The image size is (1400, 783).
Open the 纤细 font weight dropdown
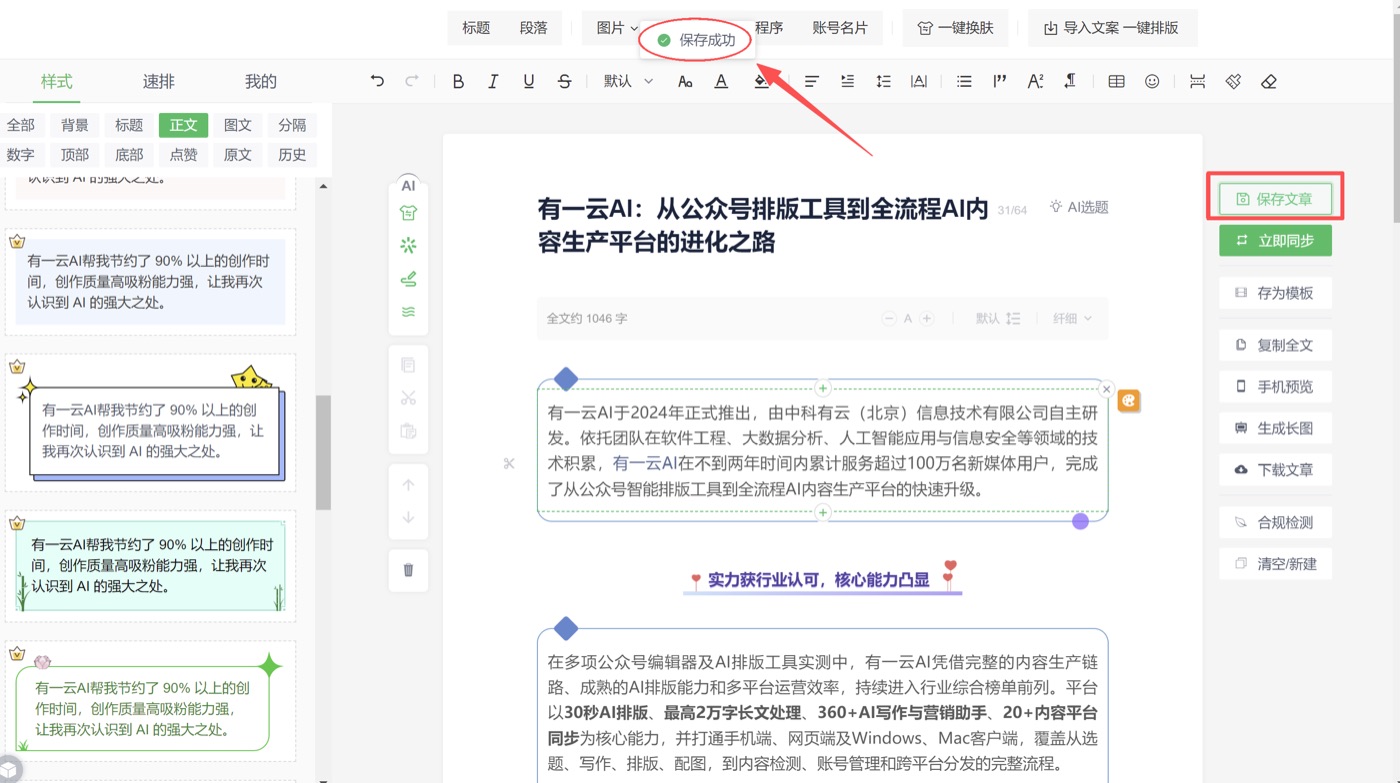pyautogui.click(x=1072, y=318)
